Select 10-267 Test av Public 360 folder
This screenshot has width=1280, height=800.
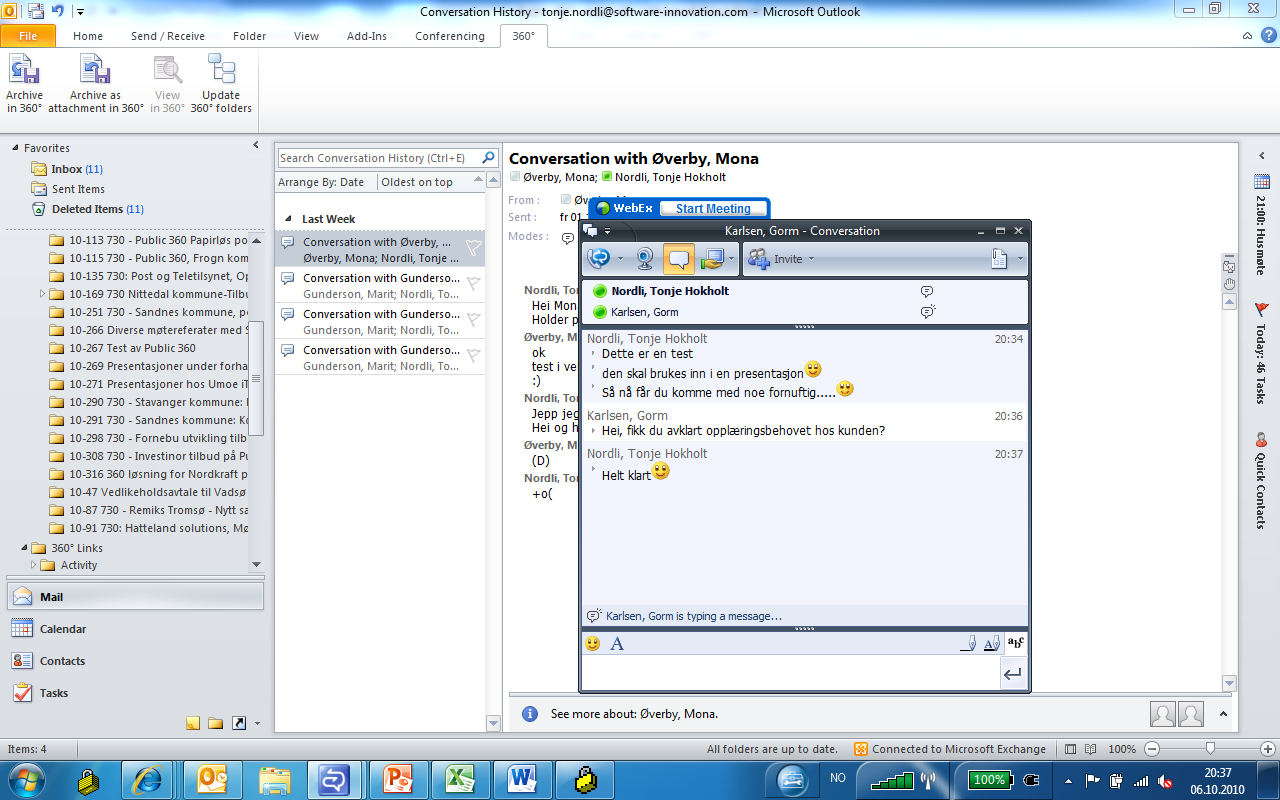(x=132, y=348)
